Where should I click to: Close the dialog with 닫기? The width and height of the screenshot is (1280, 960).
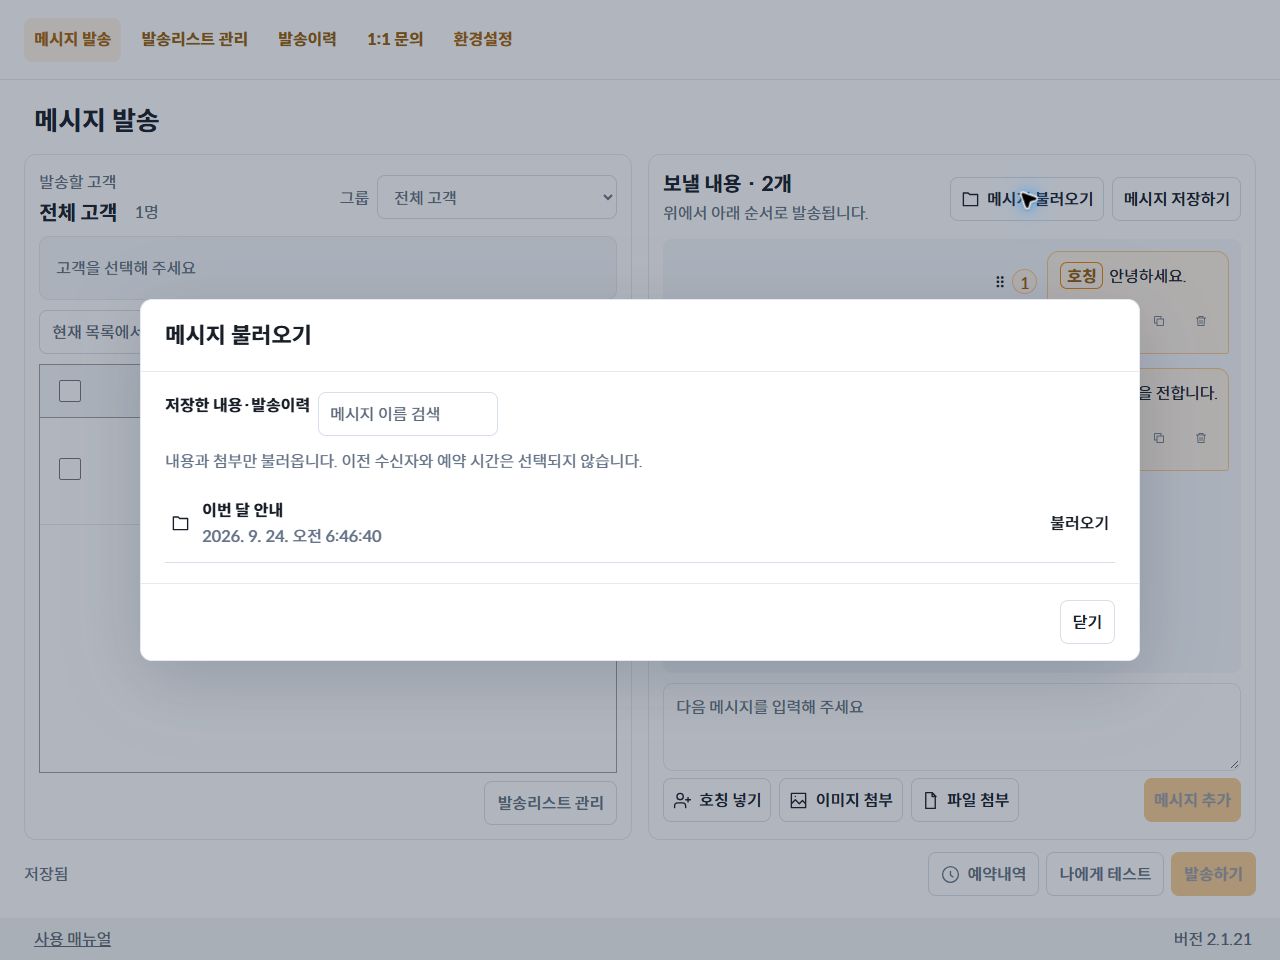[x=1087, y=622]
